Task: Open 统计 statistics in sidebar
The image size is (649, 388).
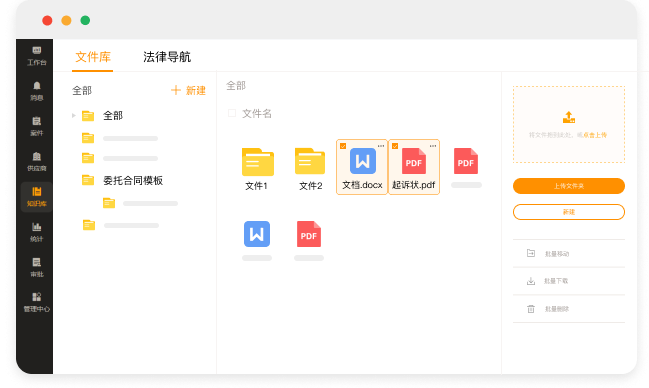Action: [x=36, y=232]
